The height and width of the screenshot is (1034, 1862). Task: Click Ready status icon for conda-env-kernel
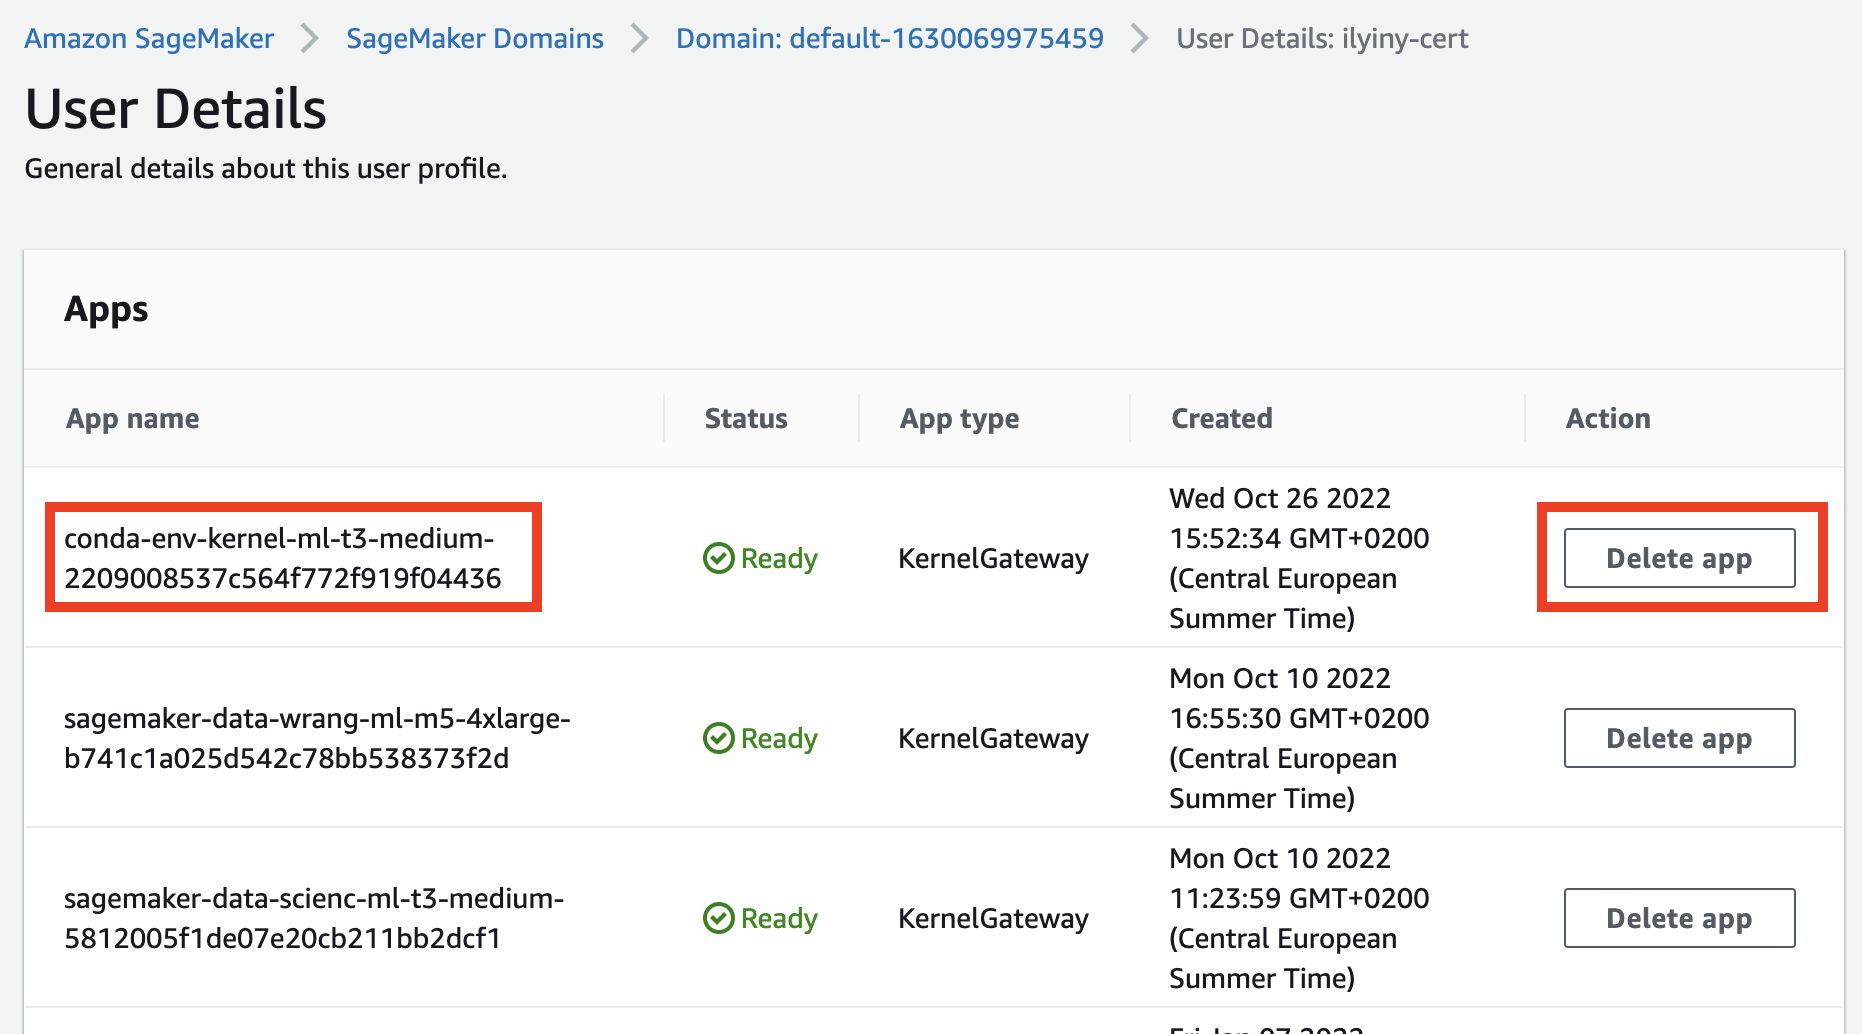point(718,558)
